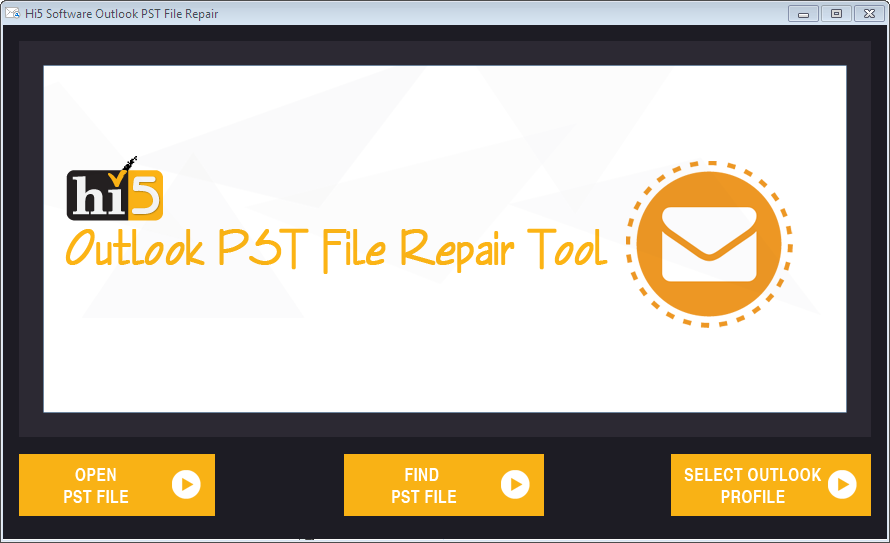Minimize the Hi5 Software window
Viewport: 890px width, 543px height.
pyautogui.click(x=803, y=14)
